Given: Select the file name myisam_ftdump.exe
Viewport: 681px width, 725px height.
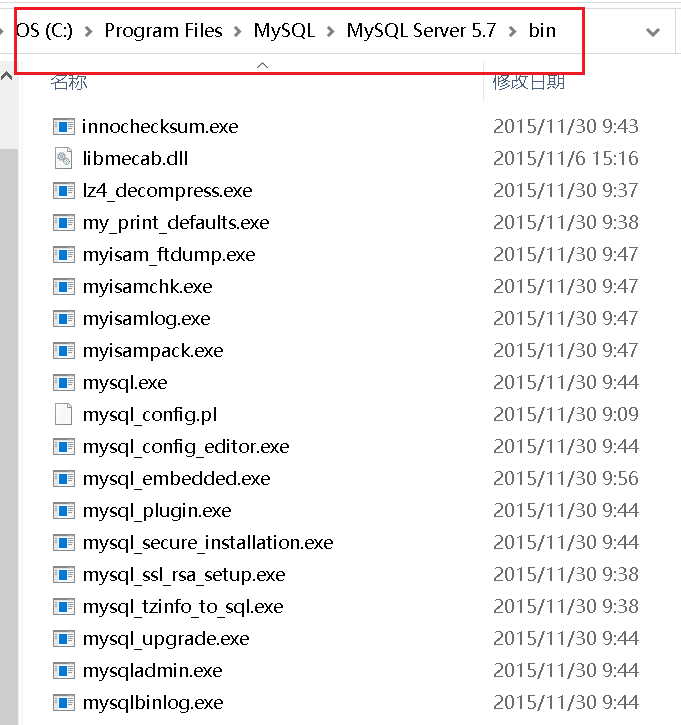Looking at the screenshot, I should pyautogui.click(x=169, y=255).
